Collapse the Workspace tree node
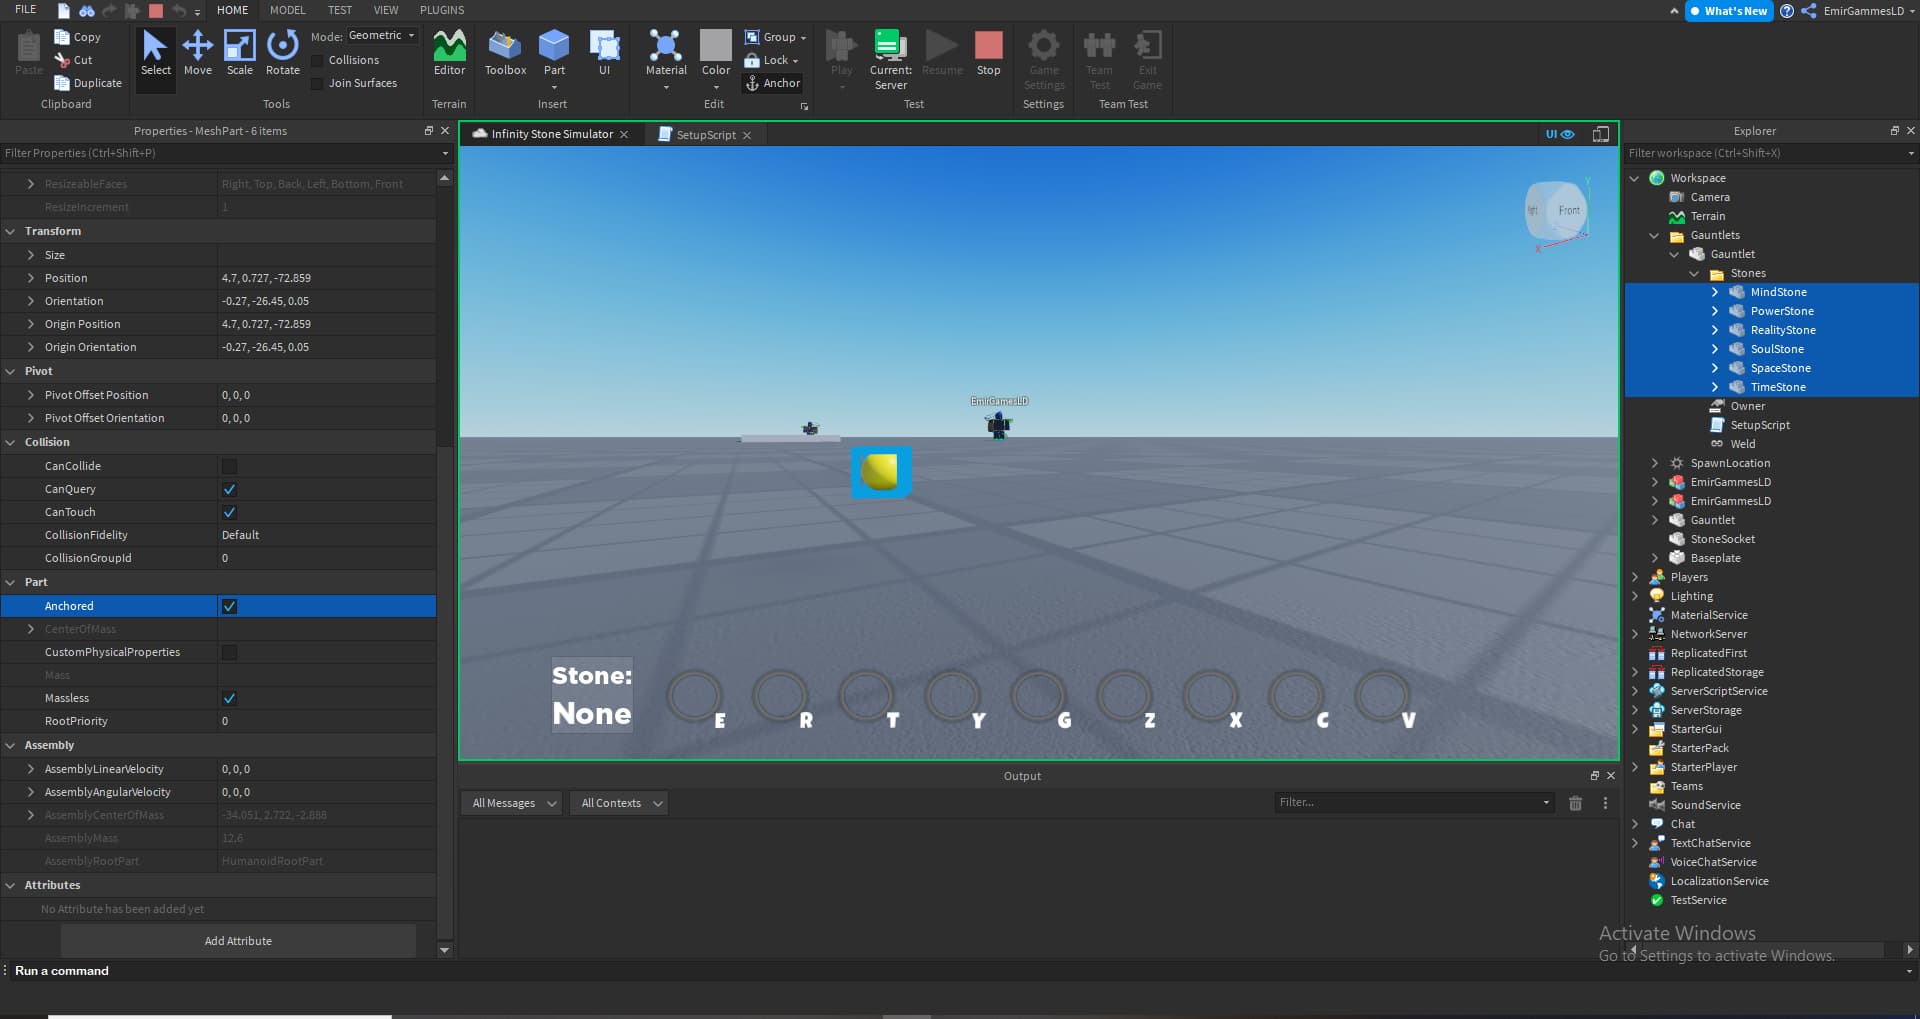This screenshot has width=1920, height=1019. click(1634, 178)
